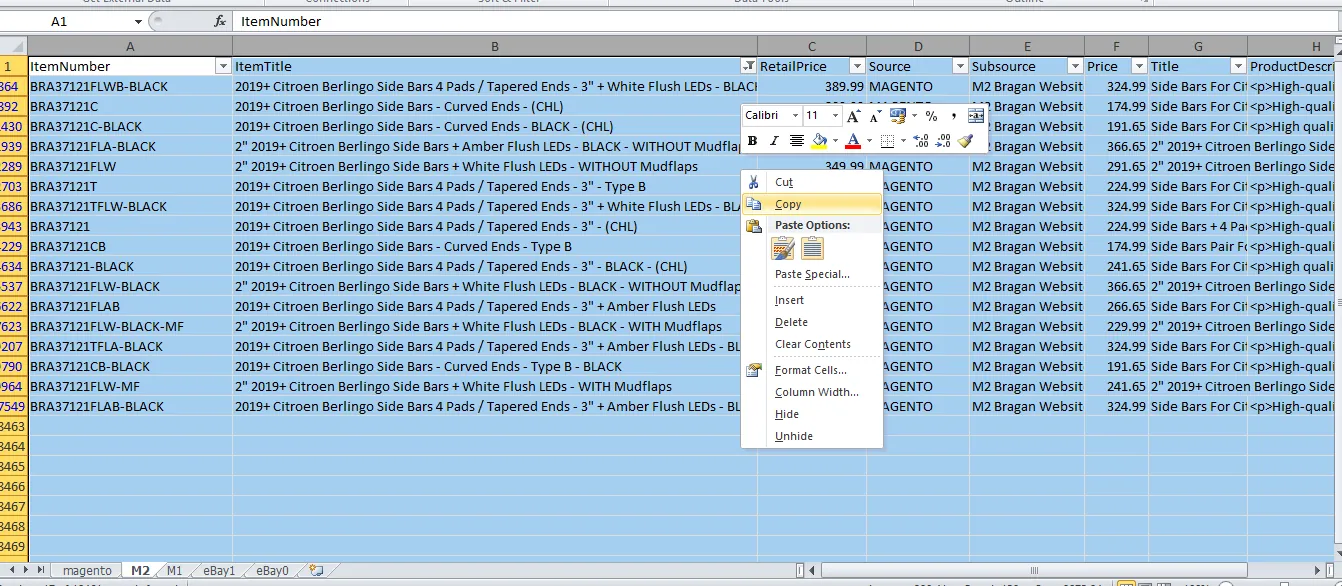This screenshot has width=1342, height=586.
Task: Click the horizontal scrollbar left arrow
Action: click(x=814, y=571)
